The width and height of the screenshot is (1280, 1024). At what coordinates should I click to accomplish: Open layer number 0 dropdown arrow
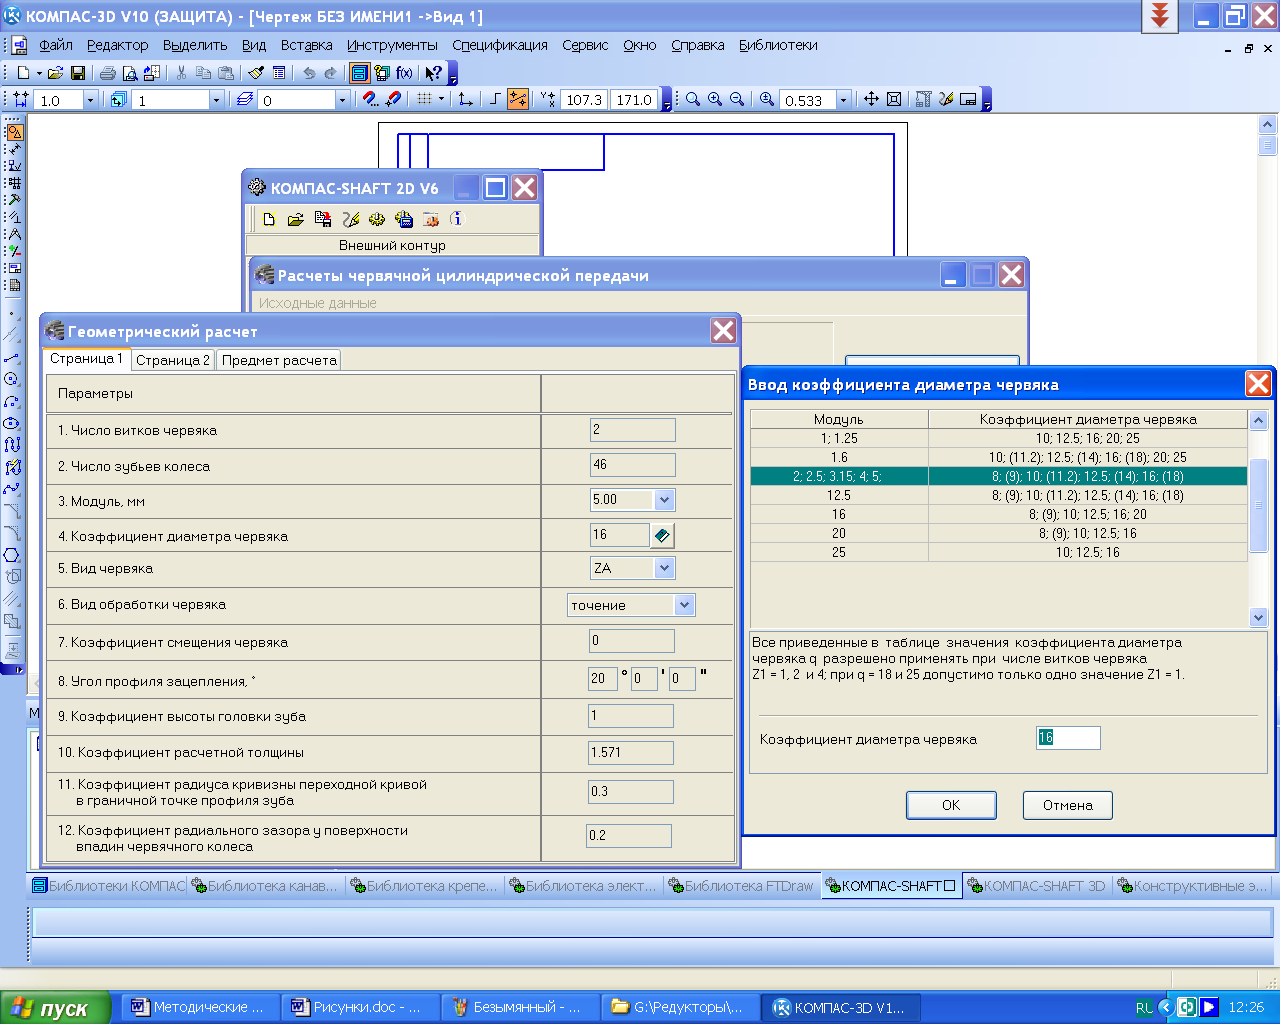click(x=342, y=100)
